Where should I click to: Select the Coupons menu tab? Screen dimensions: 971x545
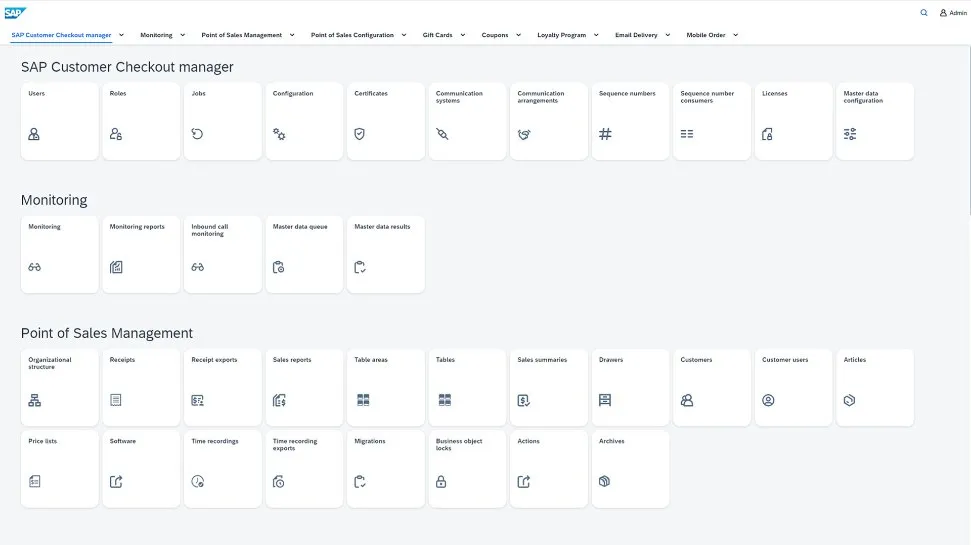pyautogui.click(x=495, y=35)
